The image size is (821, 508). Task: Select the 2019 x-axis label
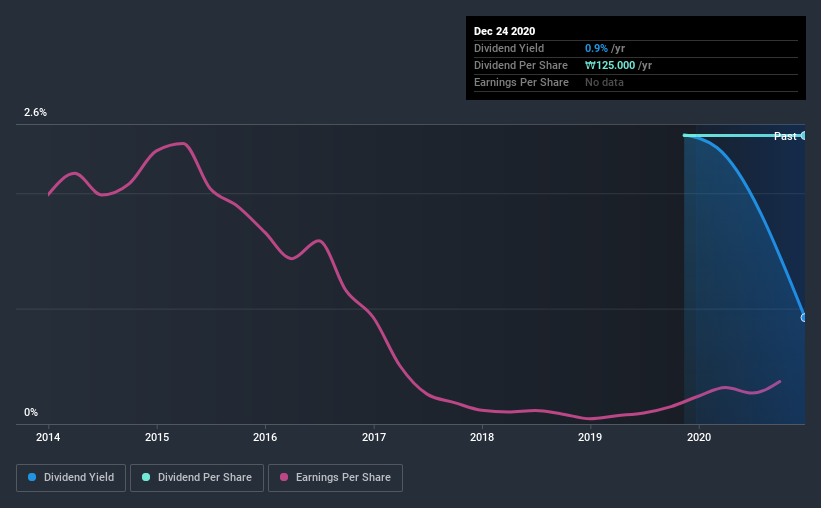pos(590,437)
